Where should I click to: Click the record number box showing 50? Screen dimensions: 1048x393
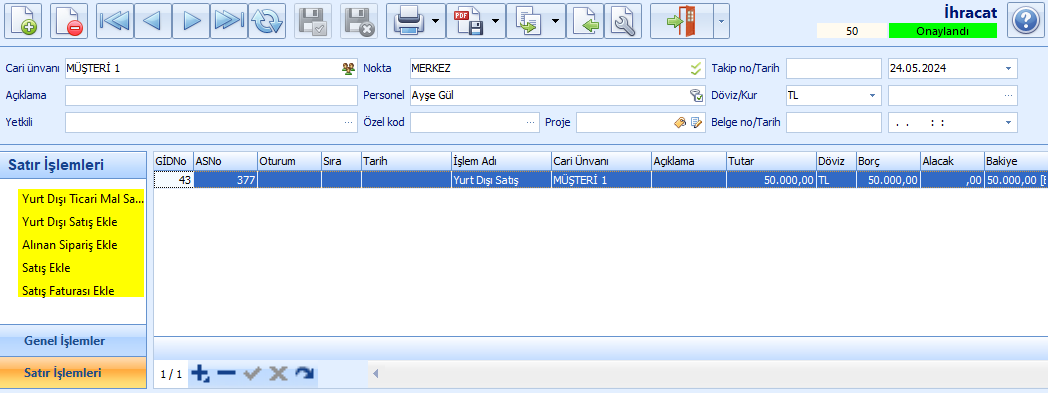click(x=852, y=31)
